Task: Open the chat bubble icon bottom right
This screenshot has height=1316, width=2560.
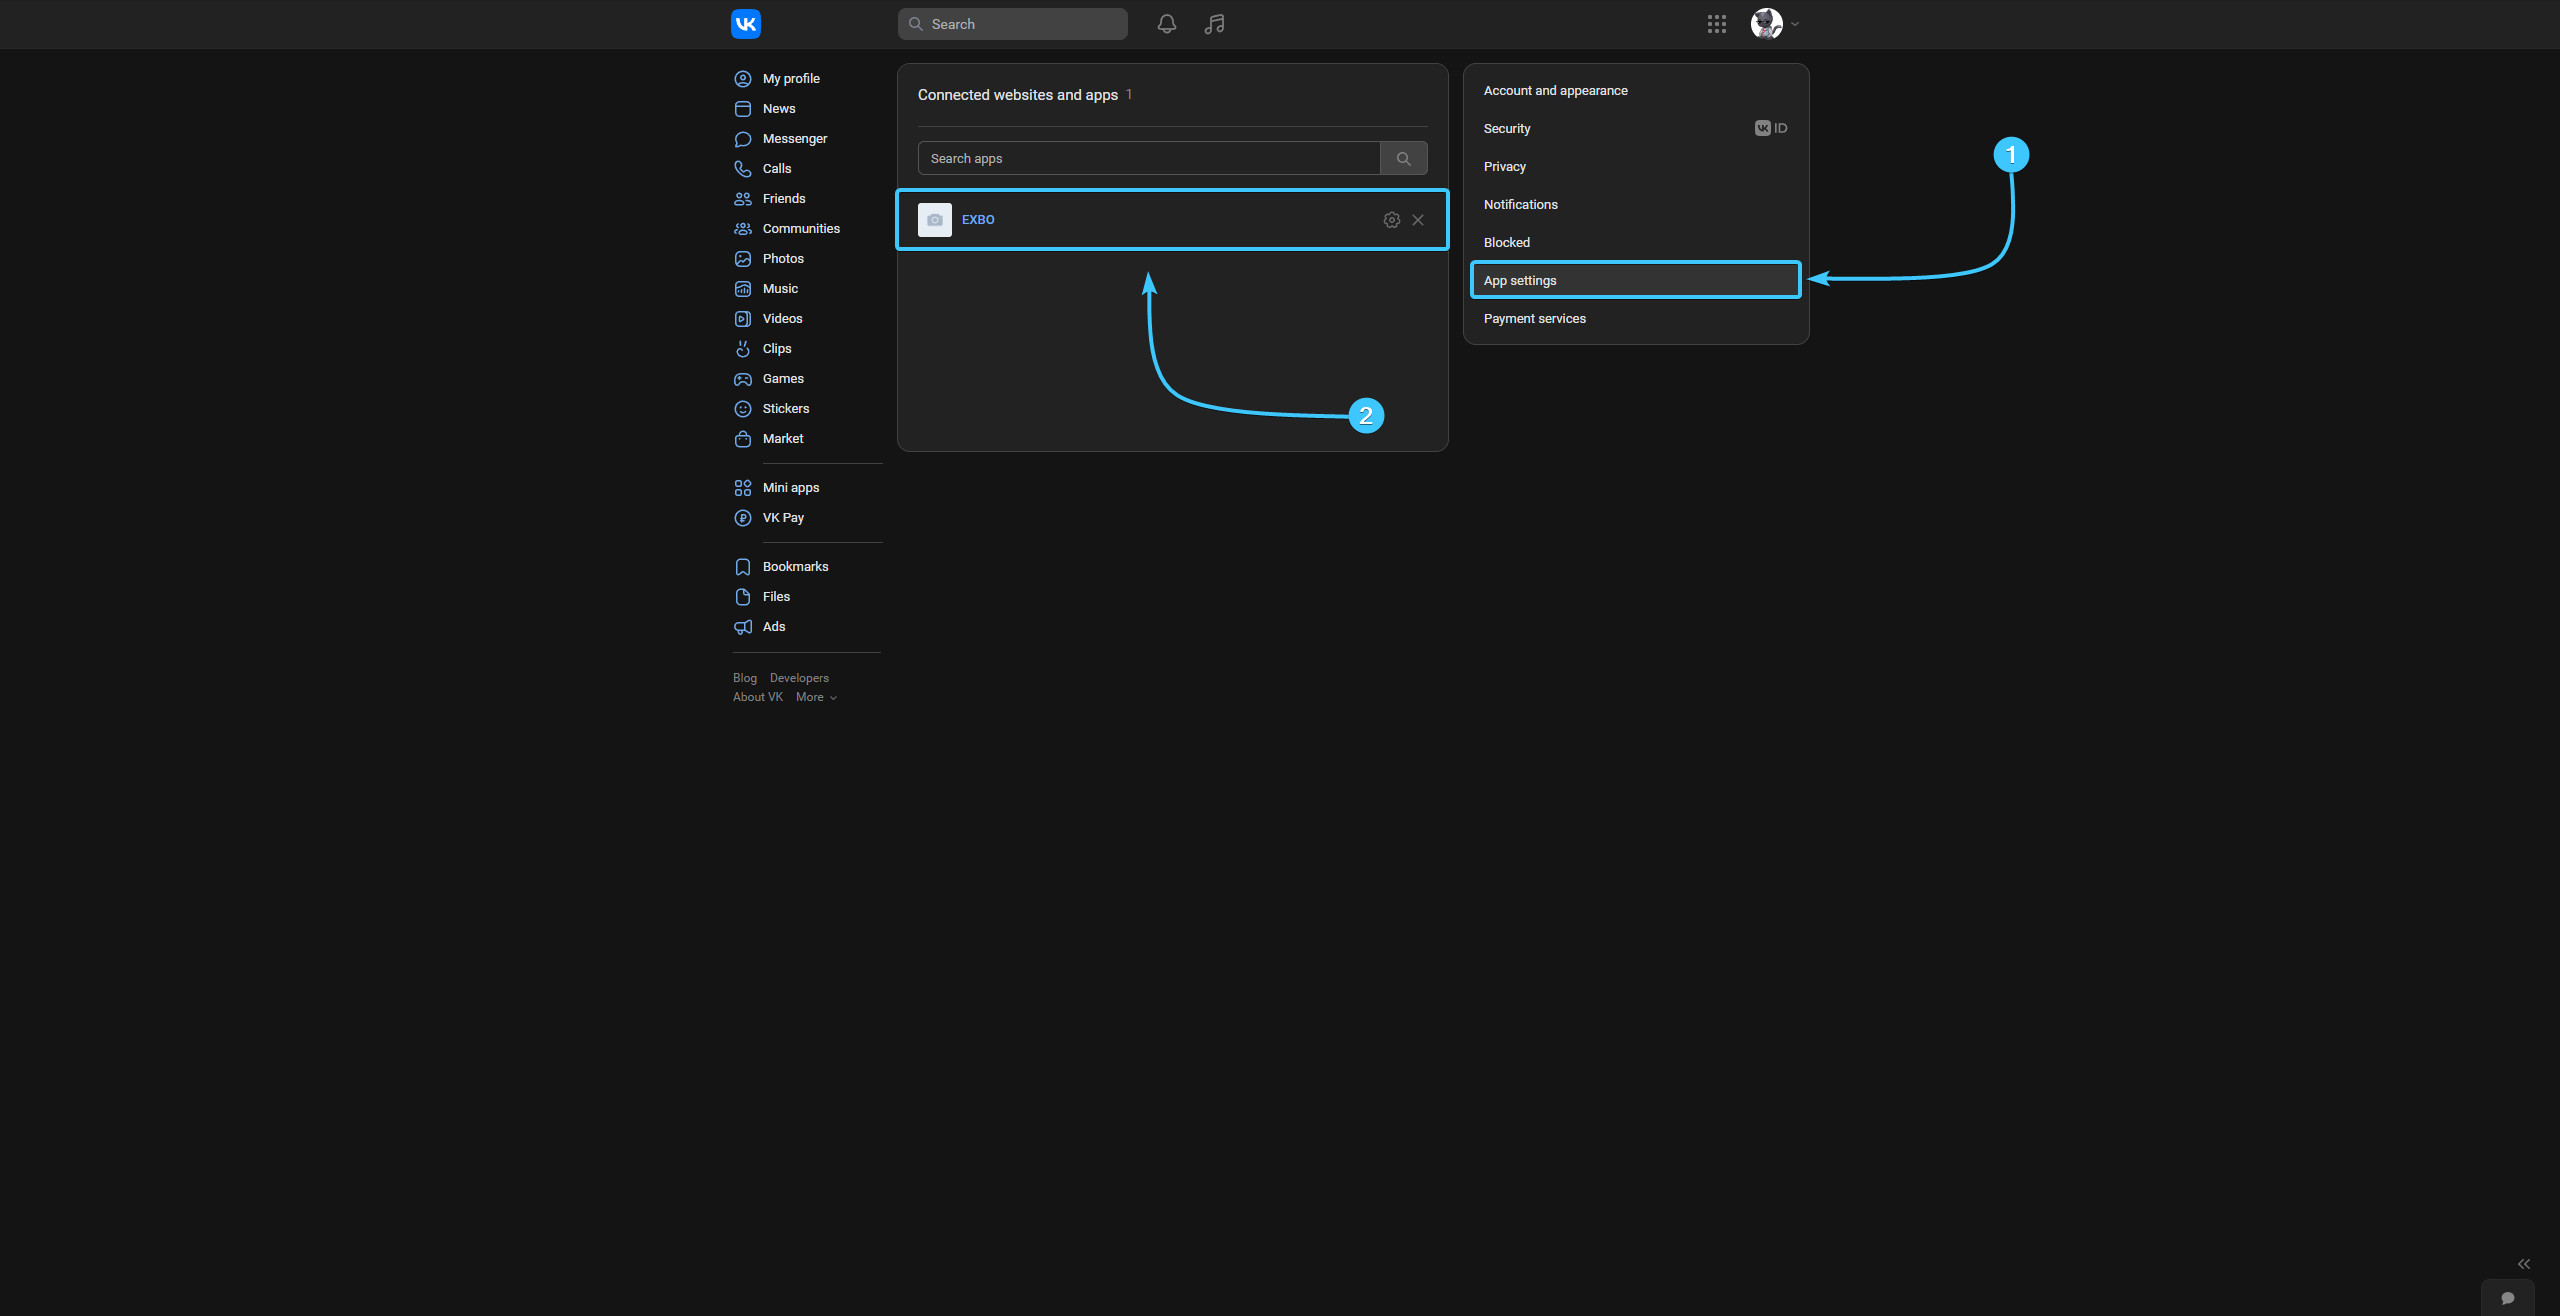Action: 2507,1298
